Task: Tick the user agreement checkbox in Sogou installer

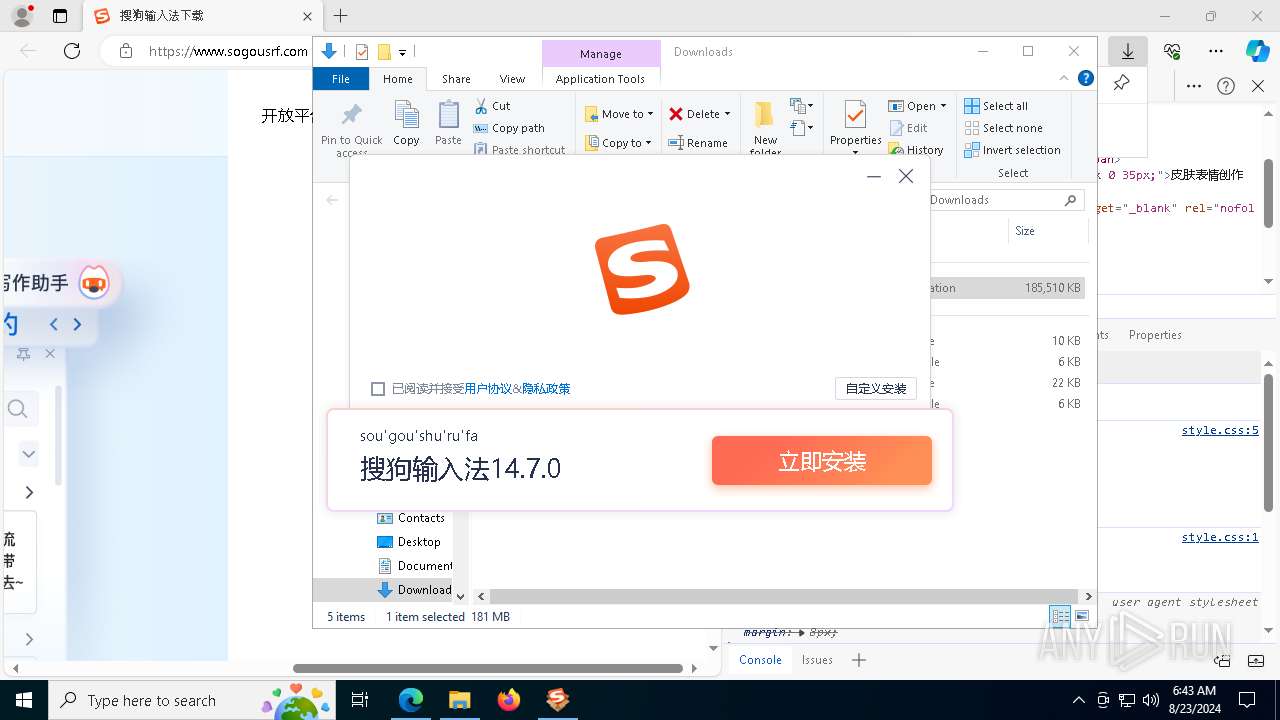Action: [x=378, y=389]
